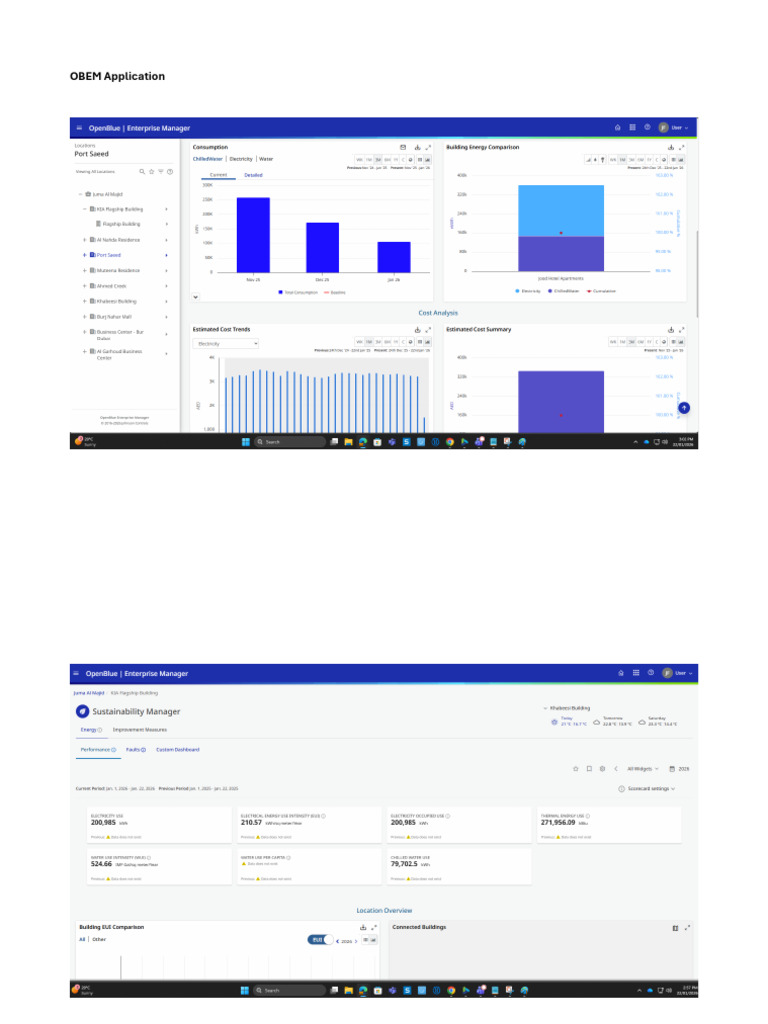The height and width of the screenshot is (1024, 768).
Task: Download Estimated Cost Summary data
Action: click(x=671, y=330)
